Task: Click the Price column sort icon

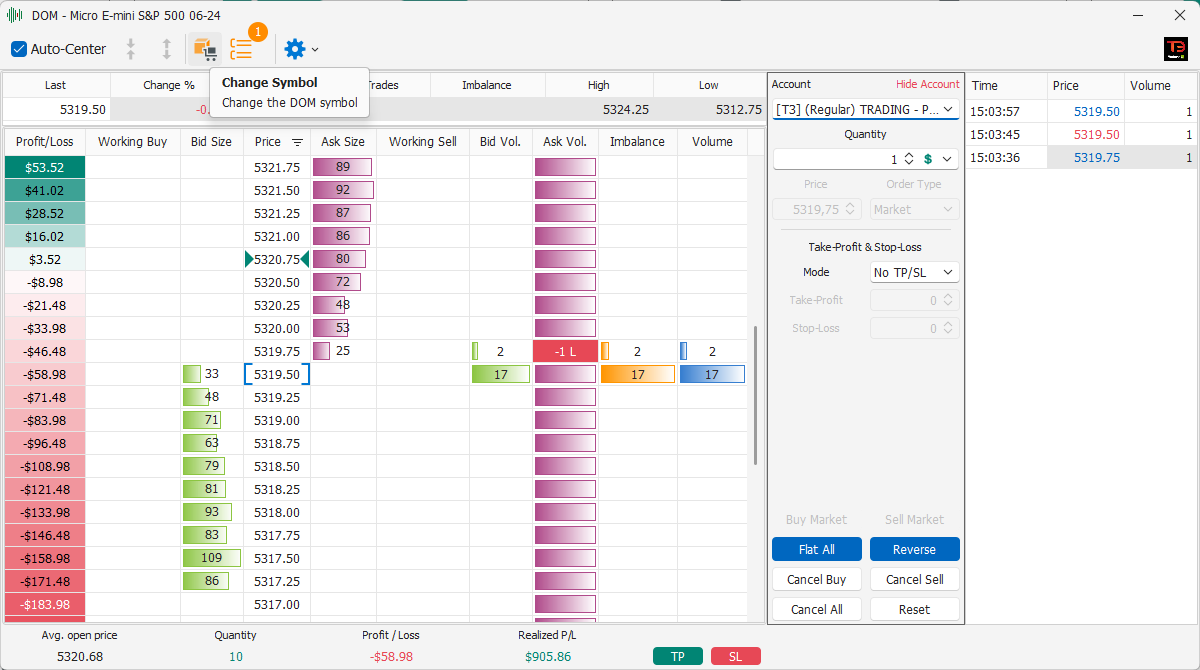Action: [x=297, y=143]
